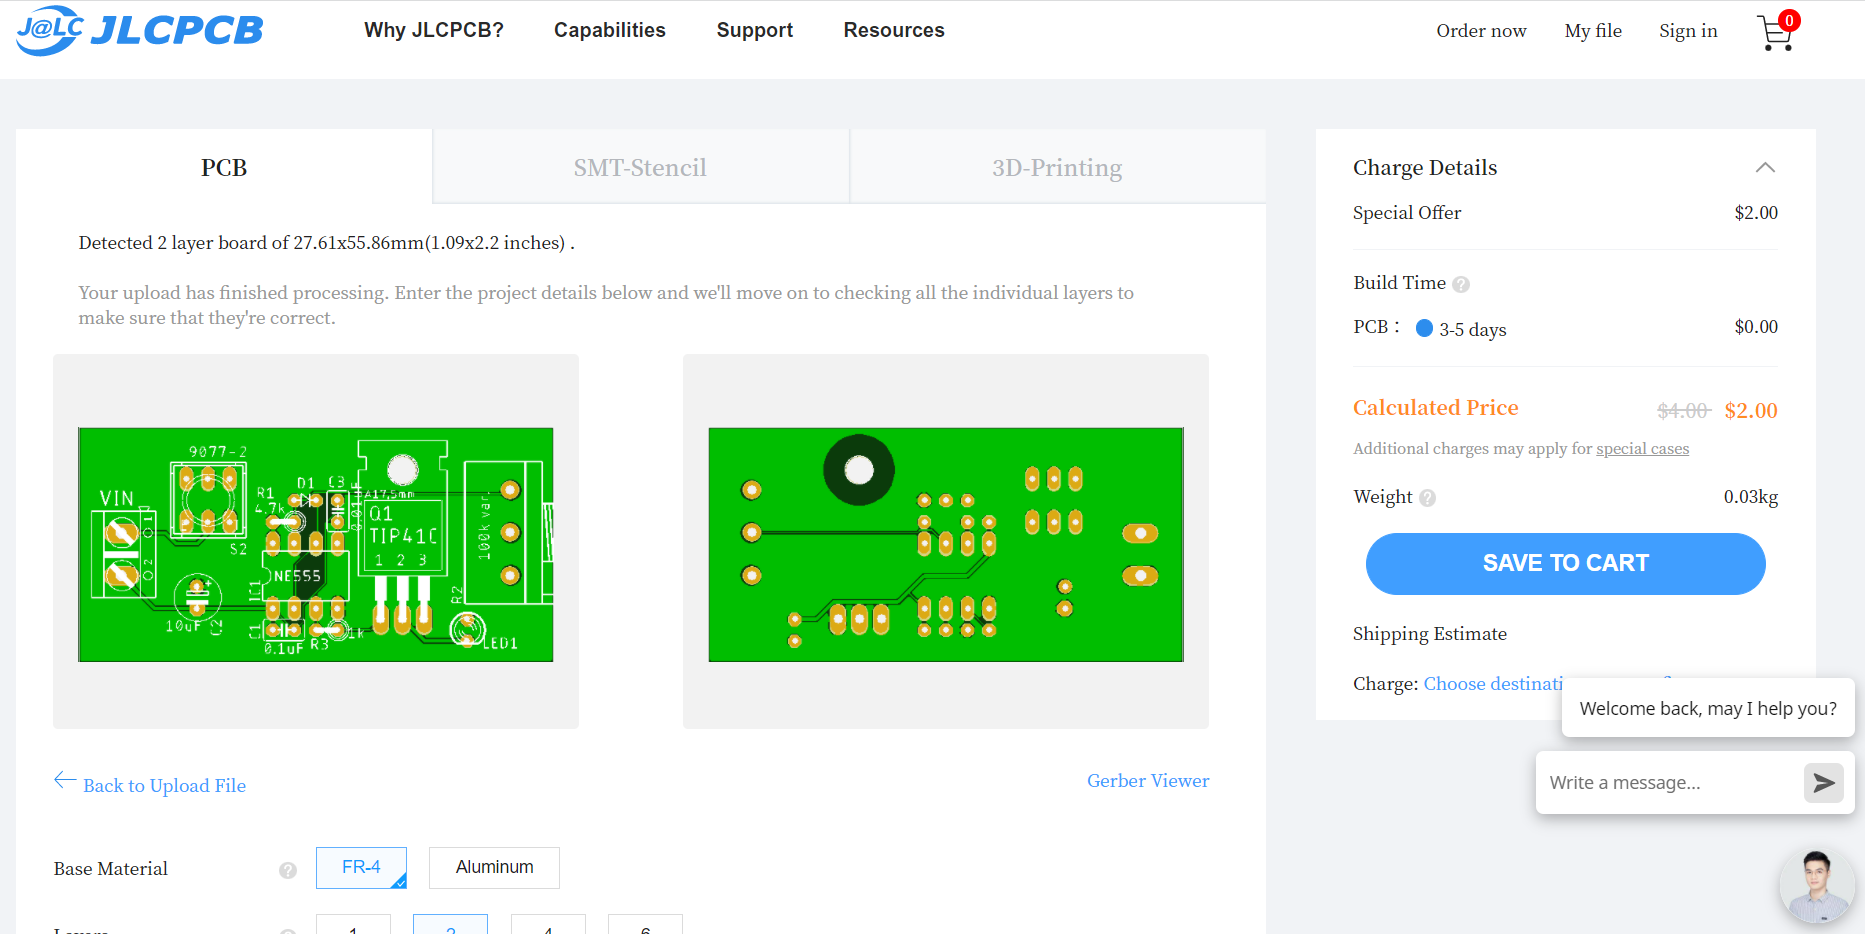Open the shopping cart icon
Viewport: 1865px width, 934px height.
(1775, 32)
